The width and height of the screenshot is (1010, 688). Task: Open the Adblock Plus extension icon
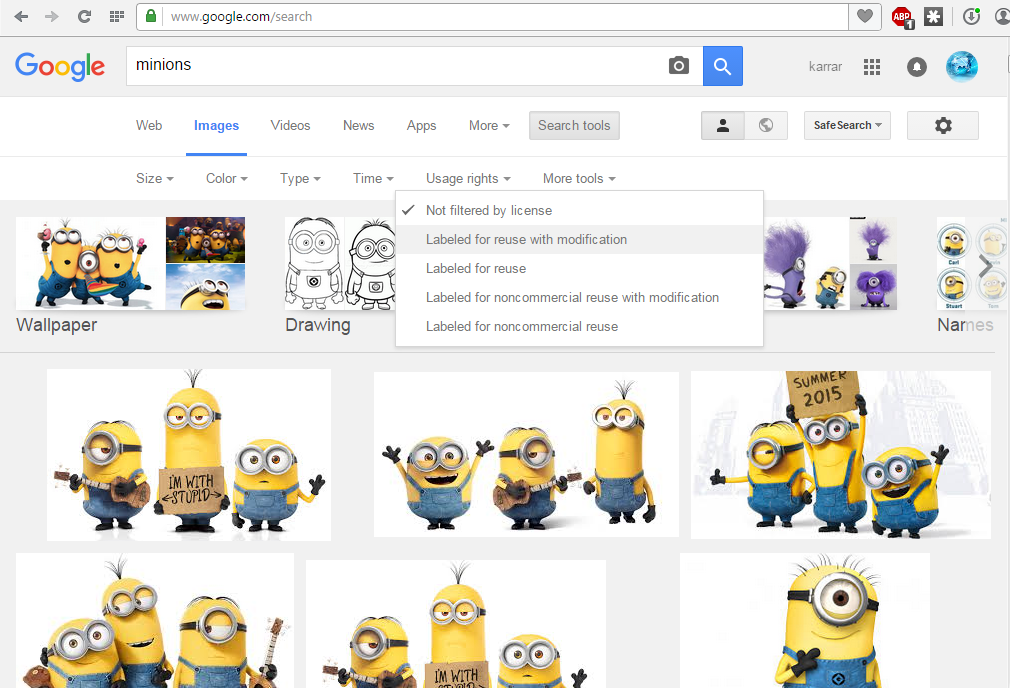click(902, 17)
